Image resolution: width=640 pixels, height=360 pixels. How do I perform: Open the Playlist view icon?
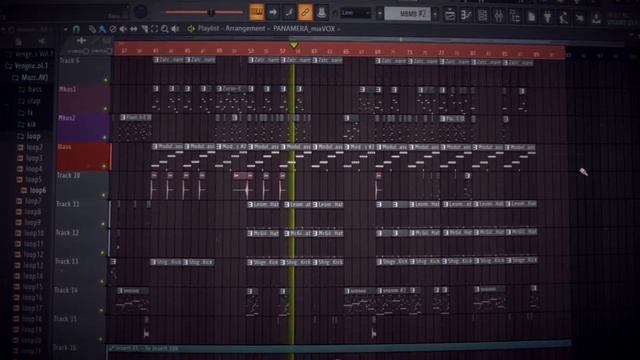point(449,16)
